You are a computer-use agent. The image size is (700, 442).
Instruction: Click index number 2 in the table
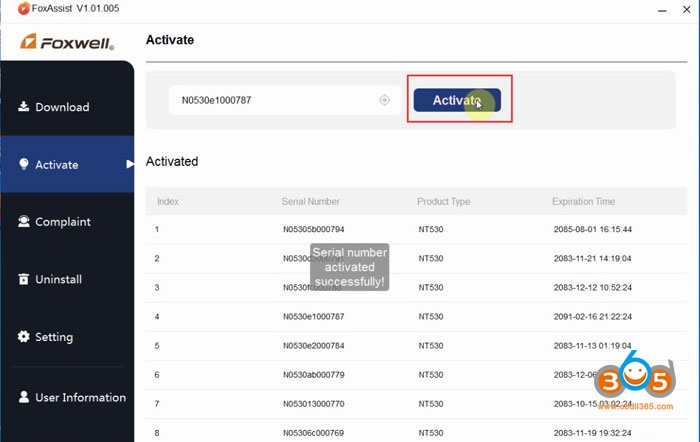click(x=157, y=258)
